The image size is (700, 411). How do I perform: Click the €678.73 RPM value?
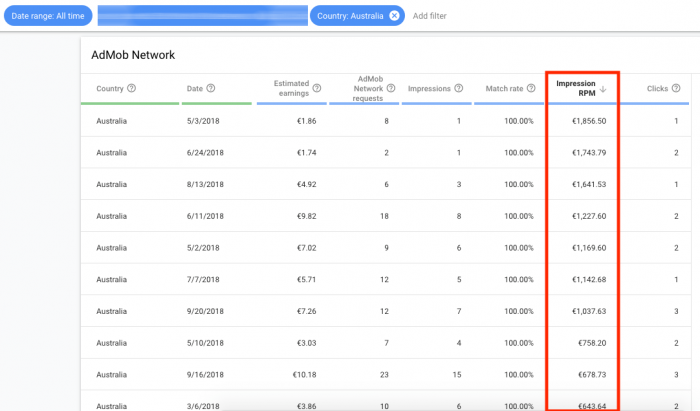tap(592, 374)
